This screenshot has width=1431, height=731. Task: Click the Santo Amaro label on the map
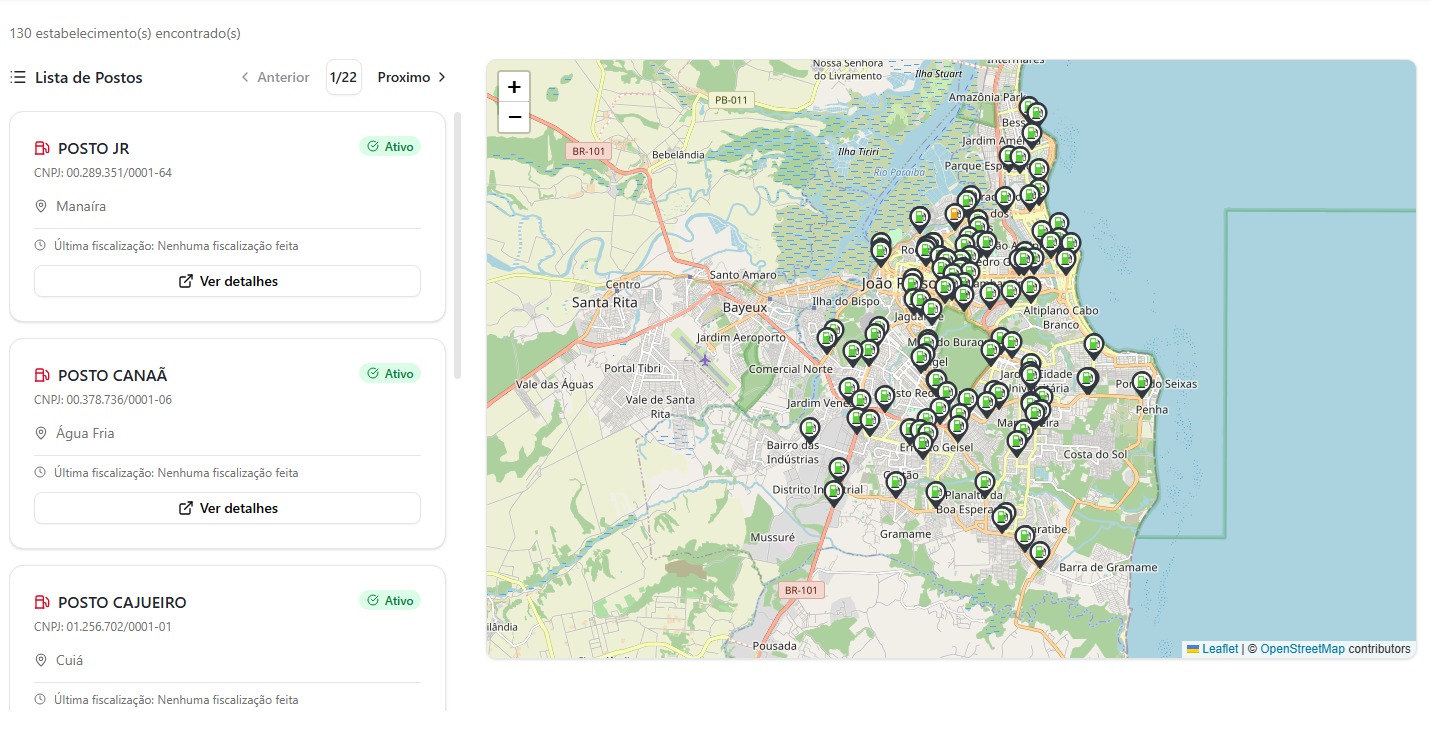pos(743,275)
